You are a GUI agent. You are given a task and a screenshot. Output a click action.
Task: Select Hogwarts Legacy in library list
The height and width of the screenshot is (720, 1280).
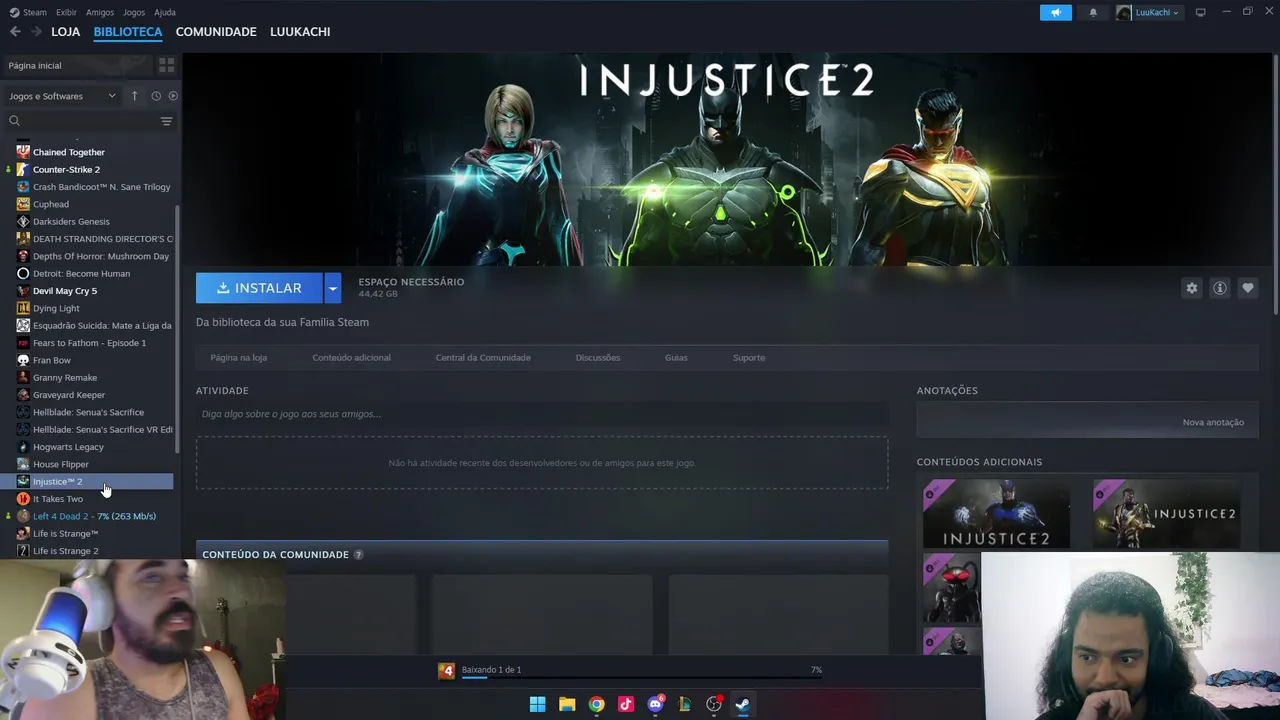pos(68,447)
